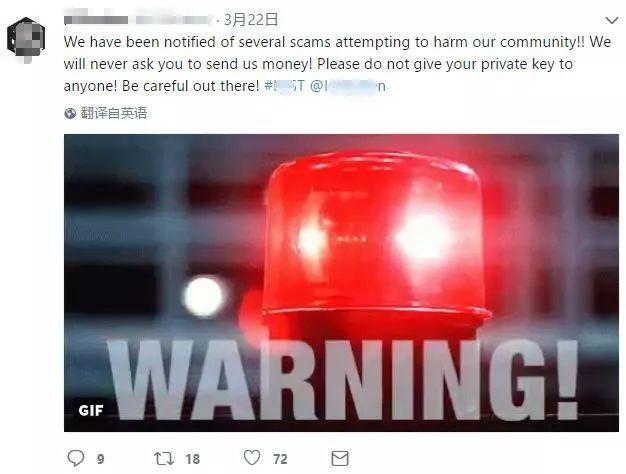Viewport: 626px width, 474px height.
Task: Click the reply count 9
Action: pos(101,459)
